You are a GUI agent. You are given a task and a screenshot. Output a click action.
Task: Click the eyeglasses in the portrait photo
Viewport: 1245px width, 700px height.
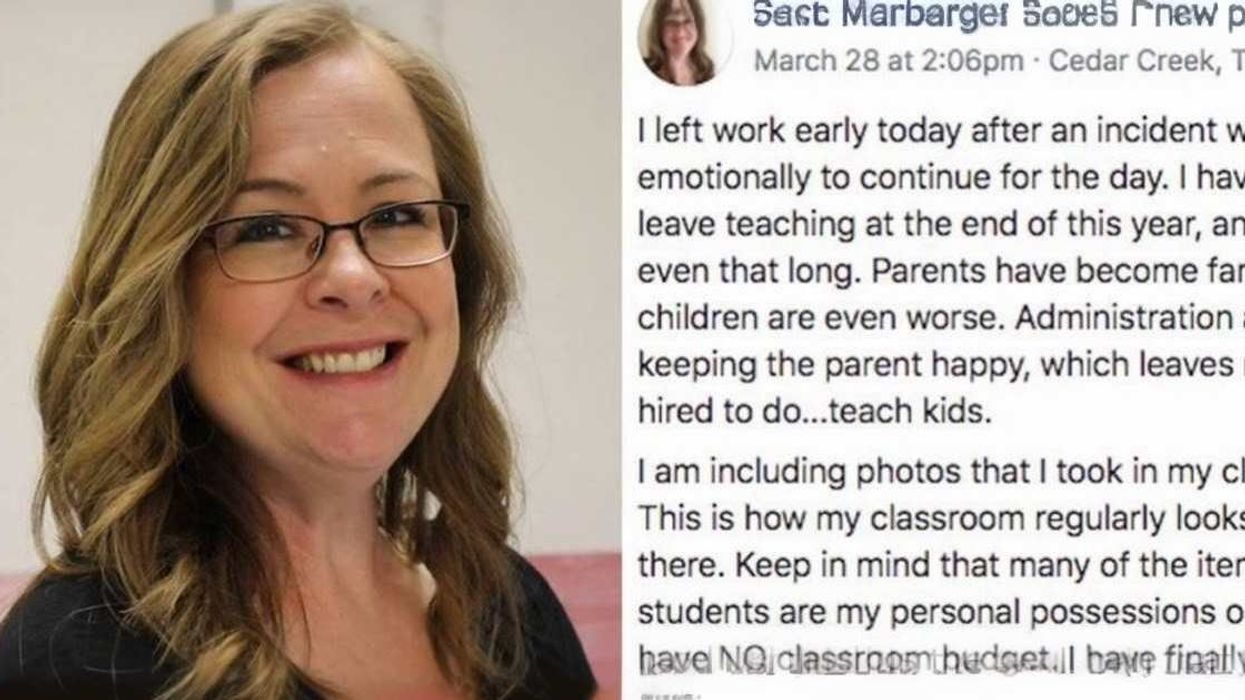(x=335, y=240)
